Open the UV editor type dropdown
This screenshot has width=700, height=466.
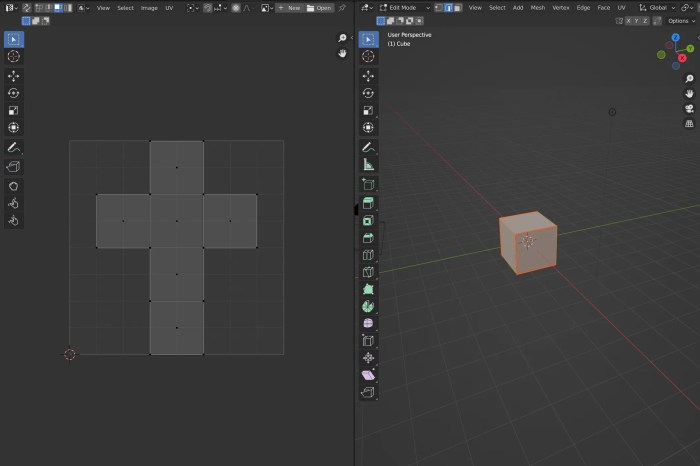coord(11,8)
